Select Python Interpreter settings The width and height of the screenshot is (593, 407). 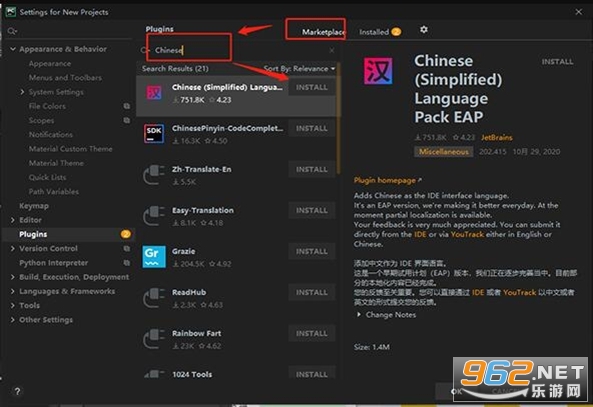(53, 263)
